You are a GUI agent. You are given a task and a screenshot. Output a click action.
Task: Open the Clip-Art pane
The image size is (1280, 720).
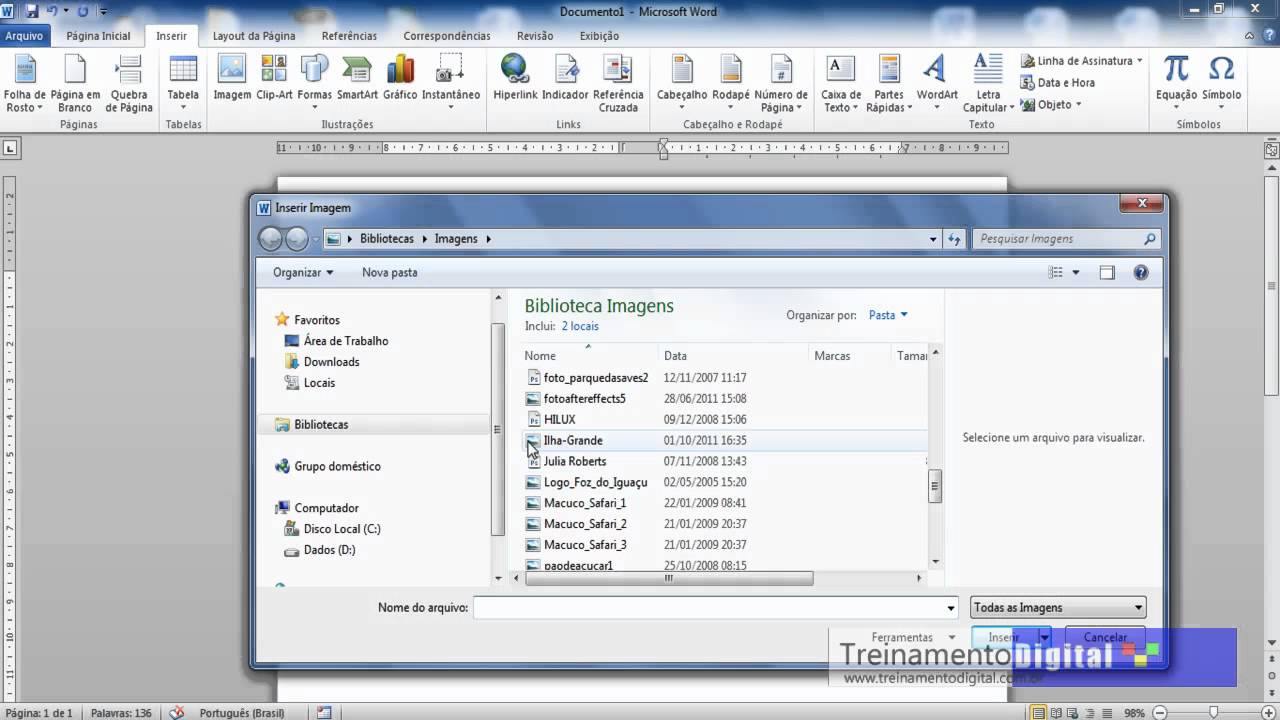274,78
